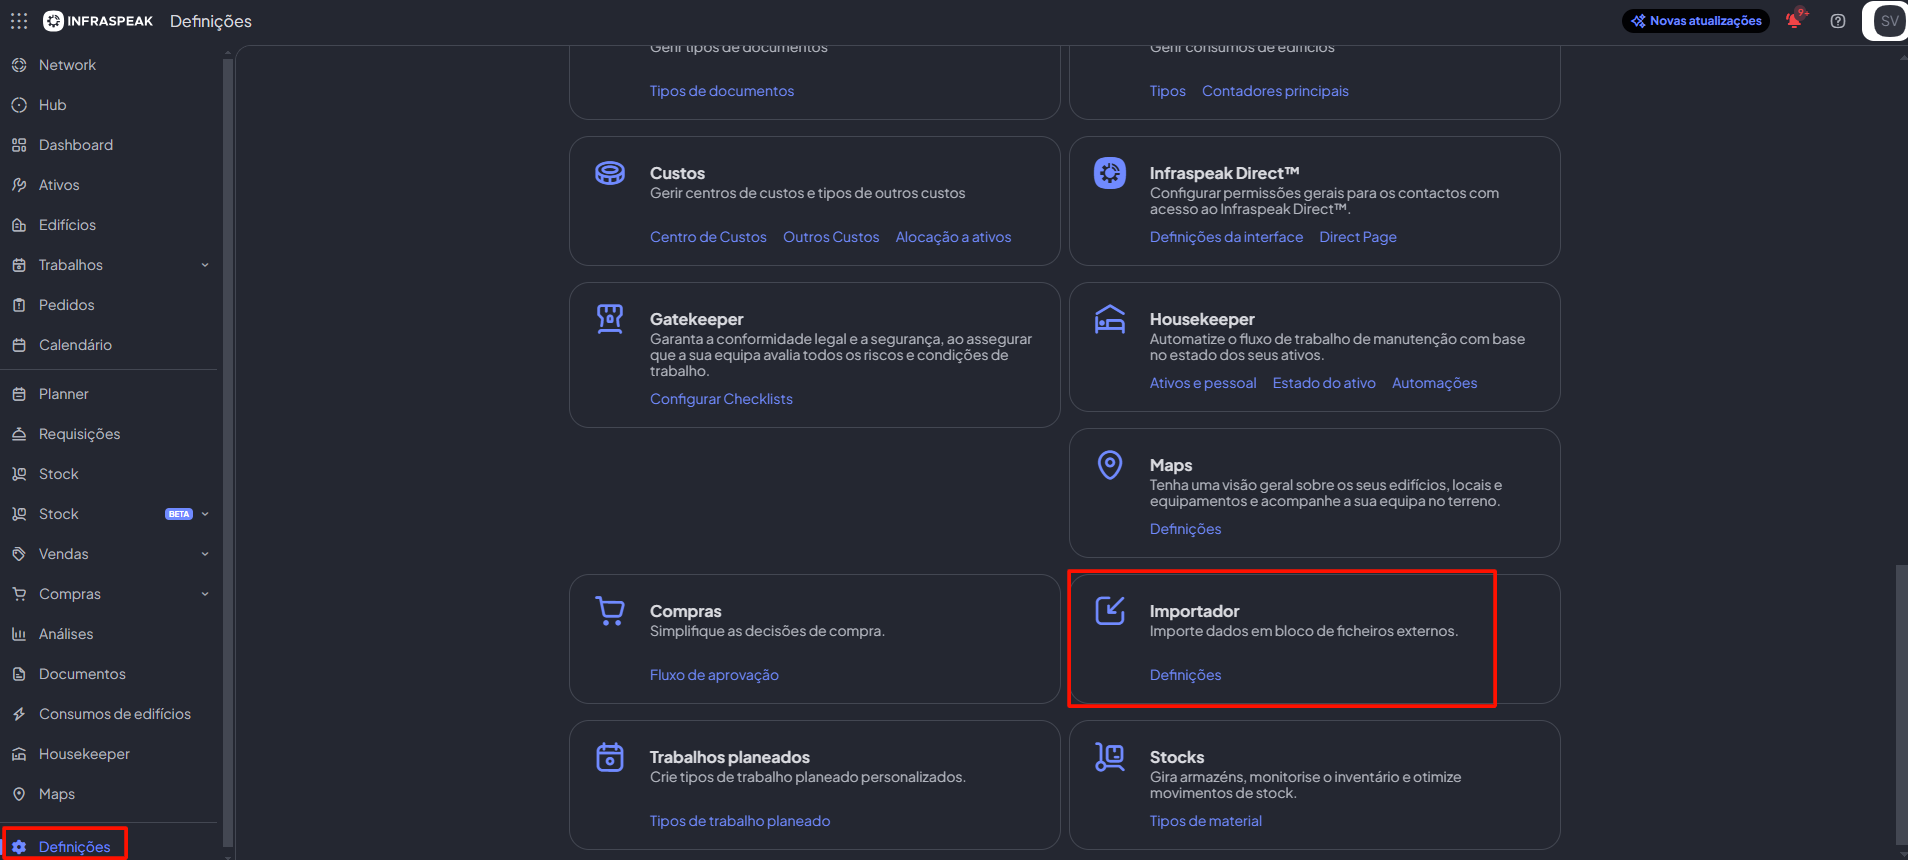Open the Tipos de documentos link

[722, 91]
